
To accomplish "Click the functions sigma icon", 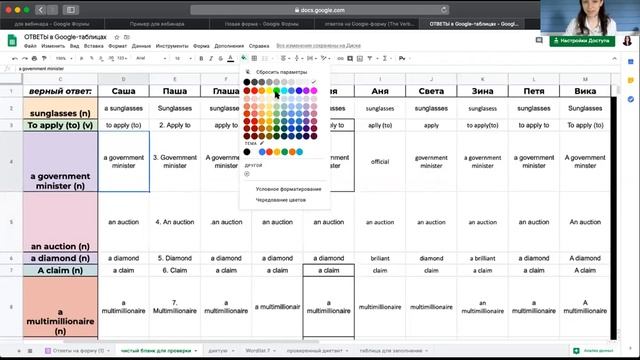I will pyautogui.click(x=384, y=58).
